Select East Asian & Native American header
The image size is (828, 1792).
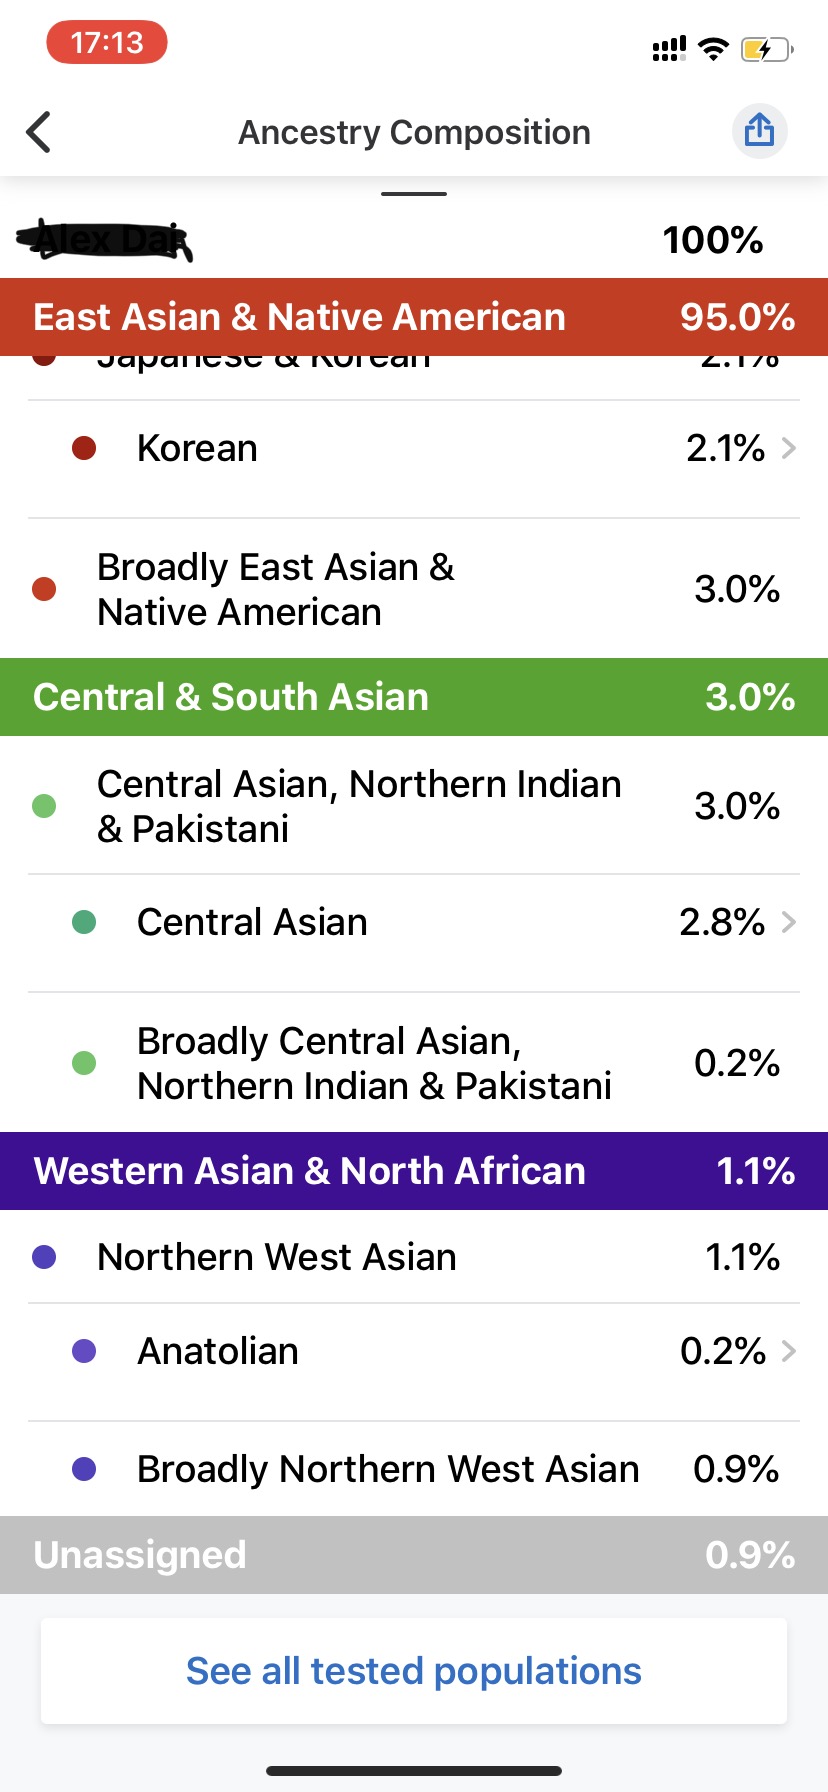414,317
